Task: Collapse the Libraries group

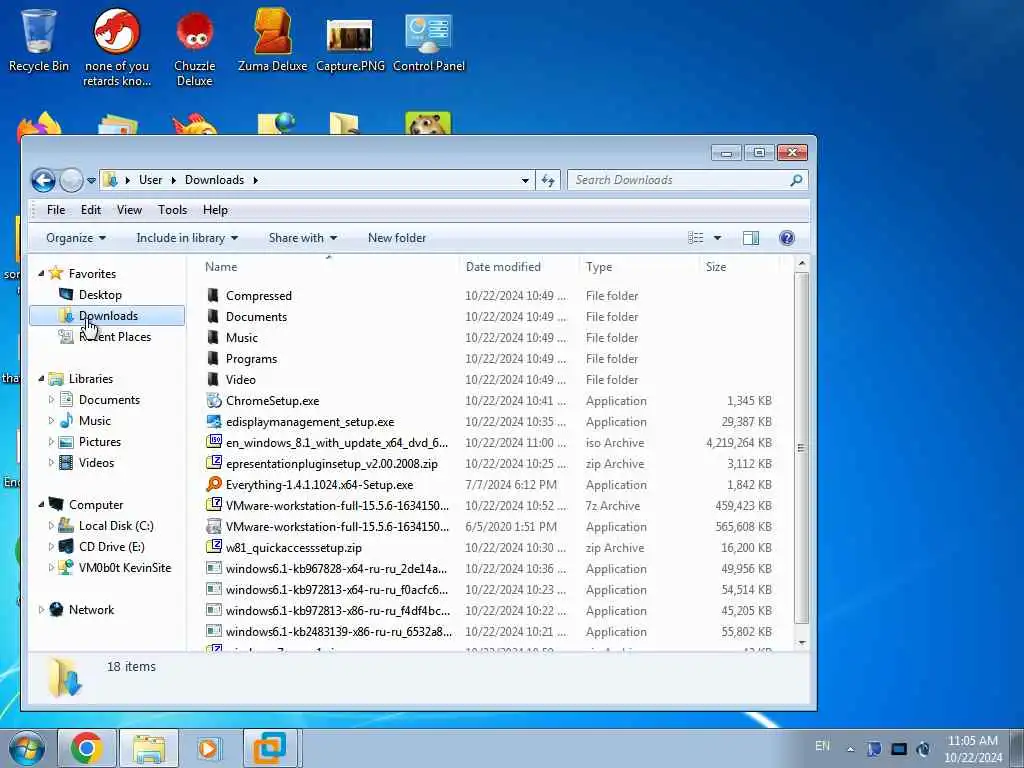Action: (x=41, y=379)
